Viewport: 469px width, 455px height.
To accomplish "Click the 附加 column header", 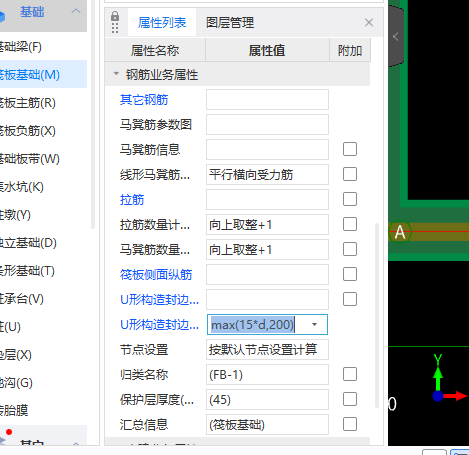I will [x=350, y=50].
